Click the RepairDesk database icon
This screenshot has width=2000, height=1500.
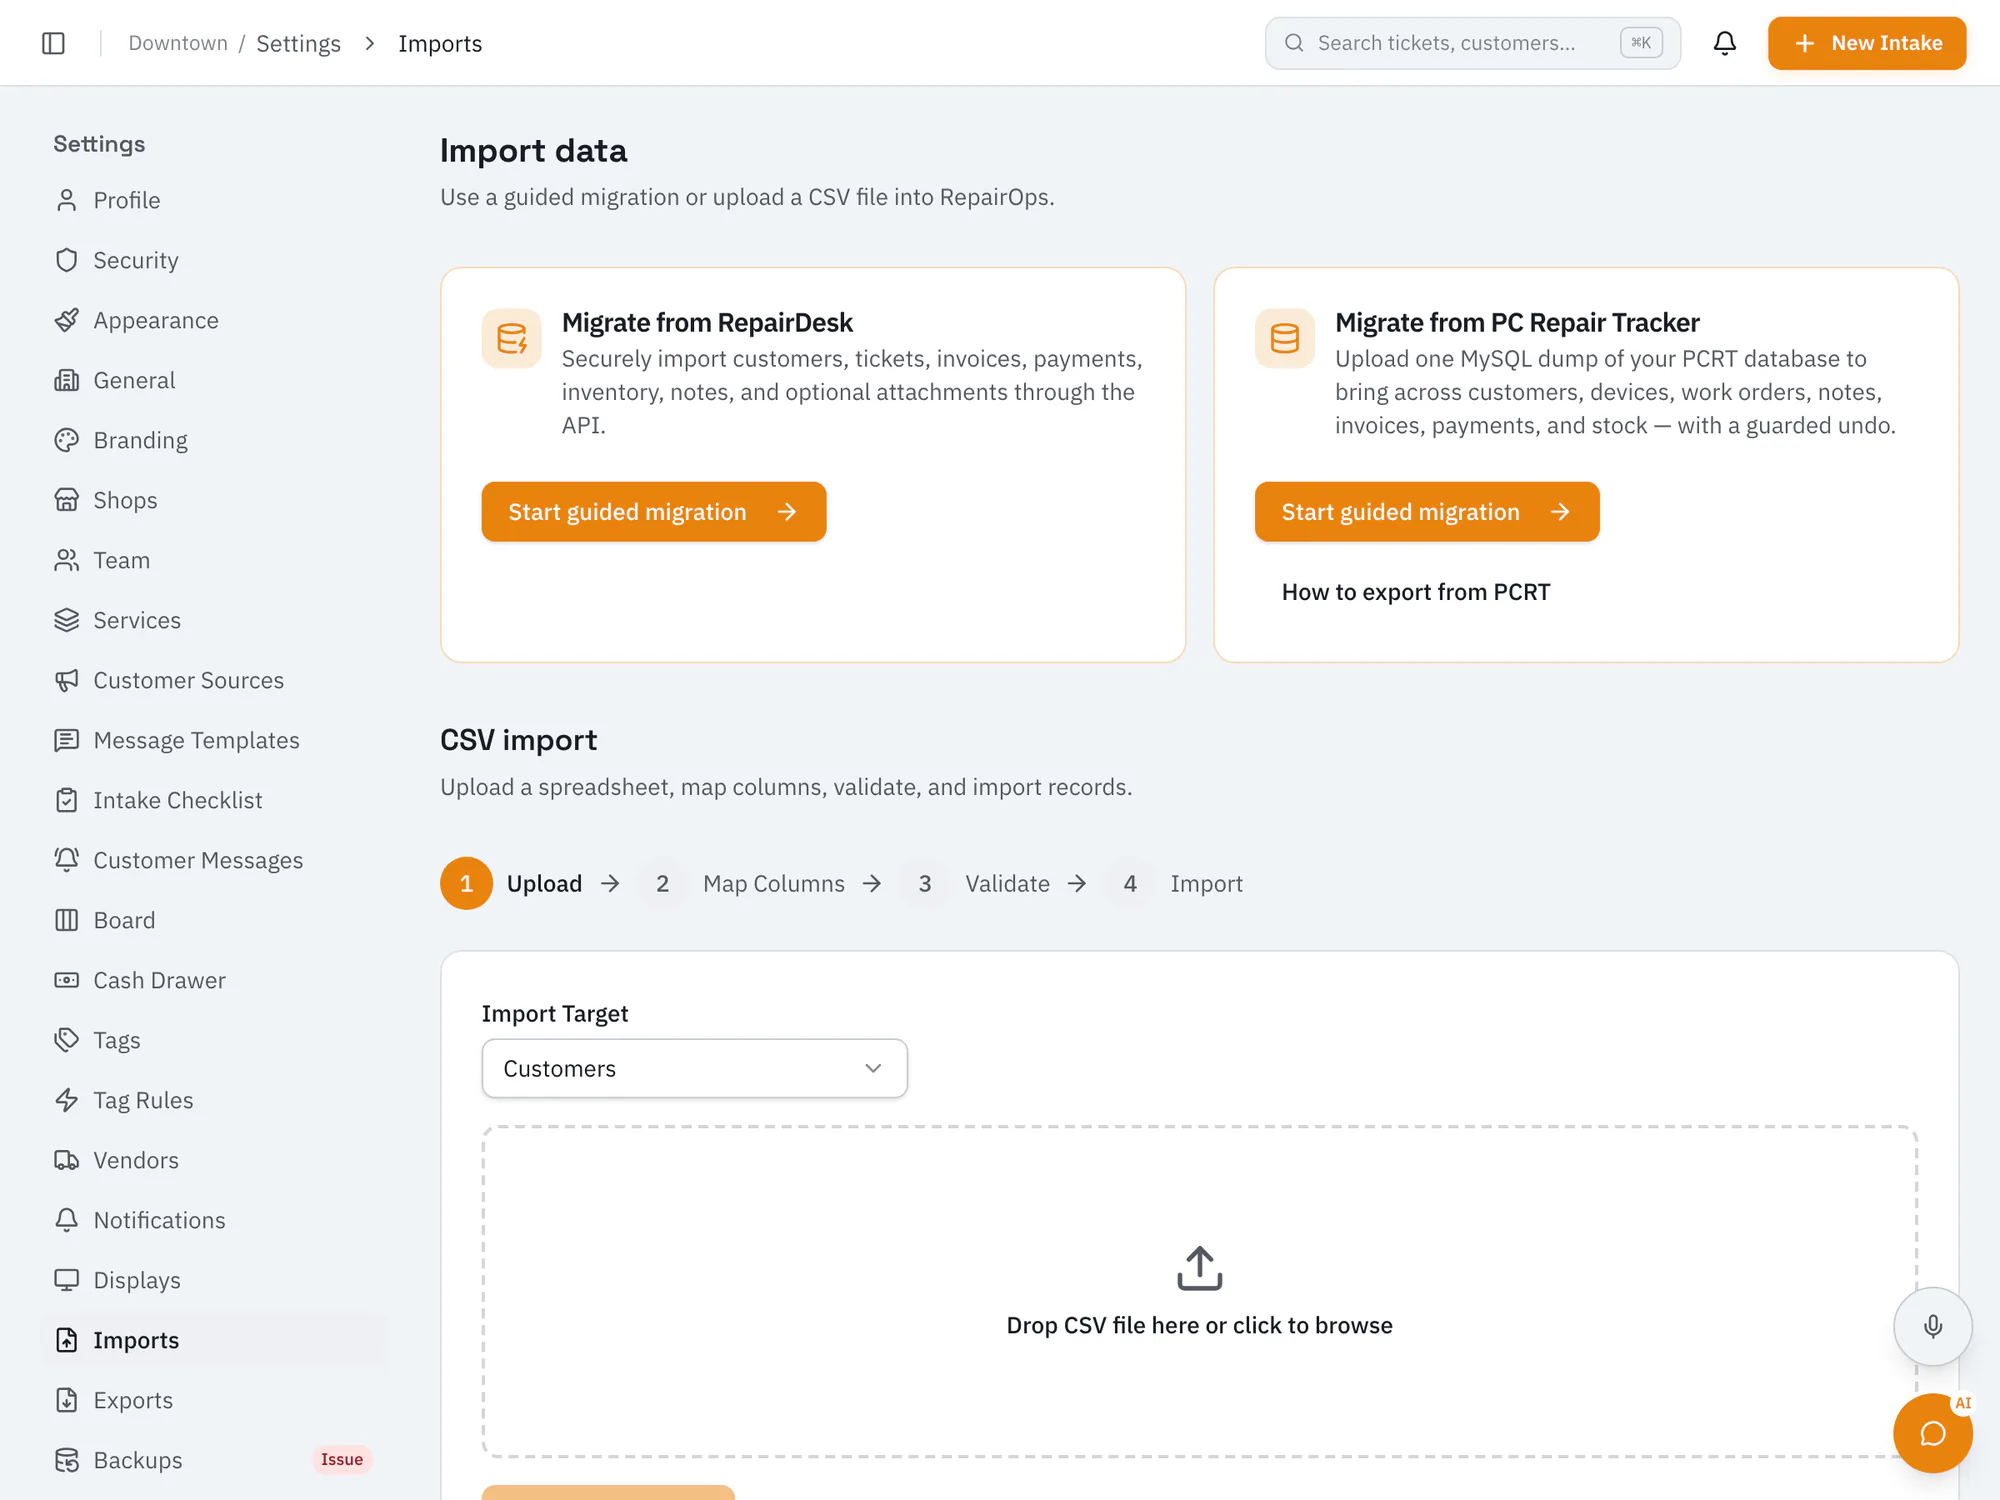pos(512,339)
